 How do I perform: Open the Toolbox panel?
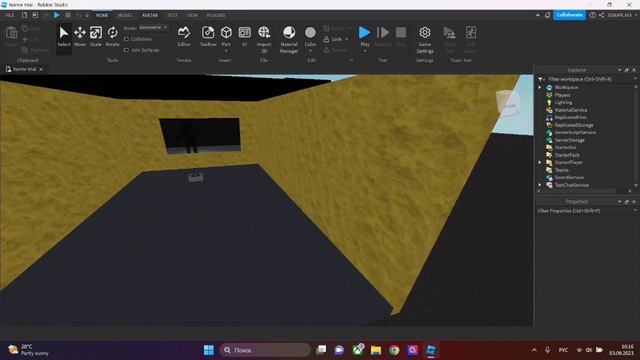(208, 36)
